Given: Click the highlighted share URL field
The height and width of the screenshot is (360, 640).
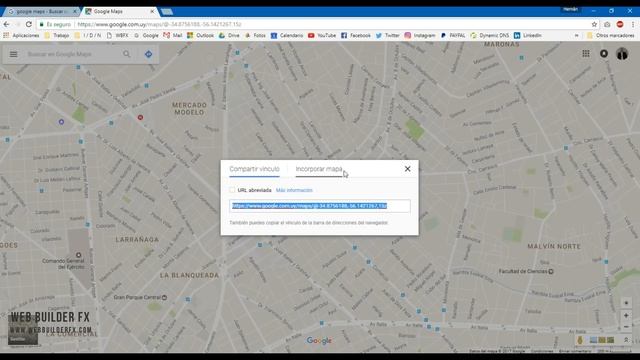Looking at the screenshot, I should tap(320, 206).
